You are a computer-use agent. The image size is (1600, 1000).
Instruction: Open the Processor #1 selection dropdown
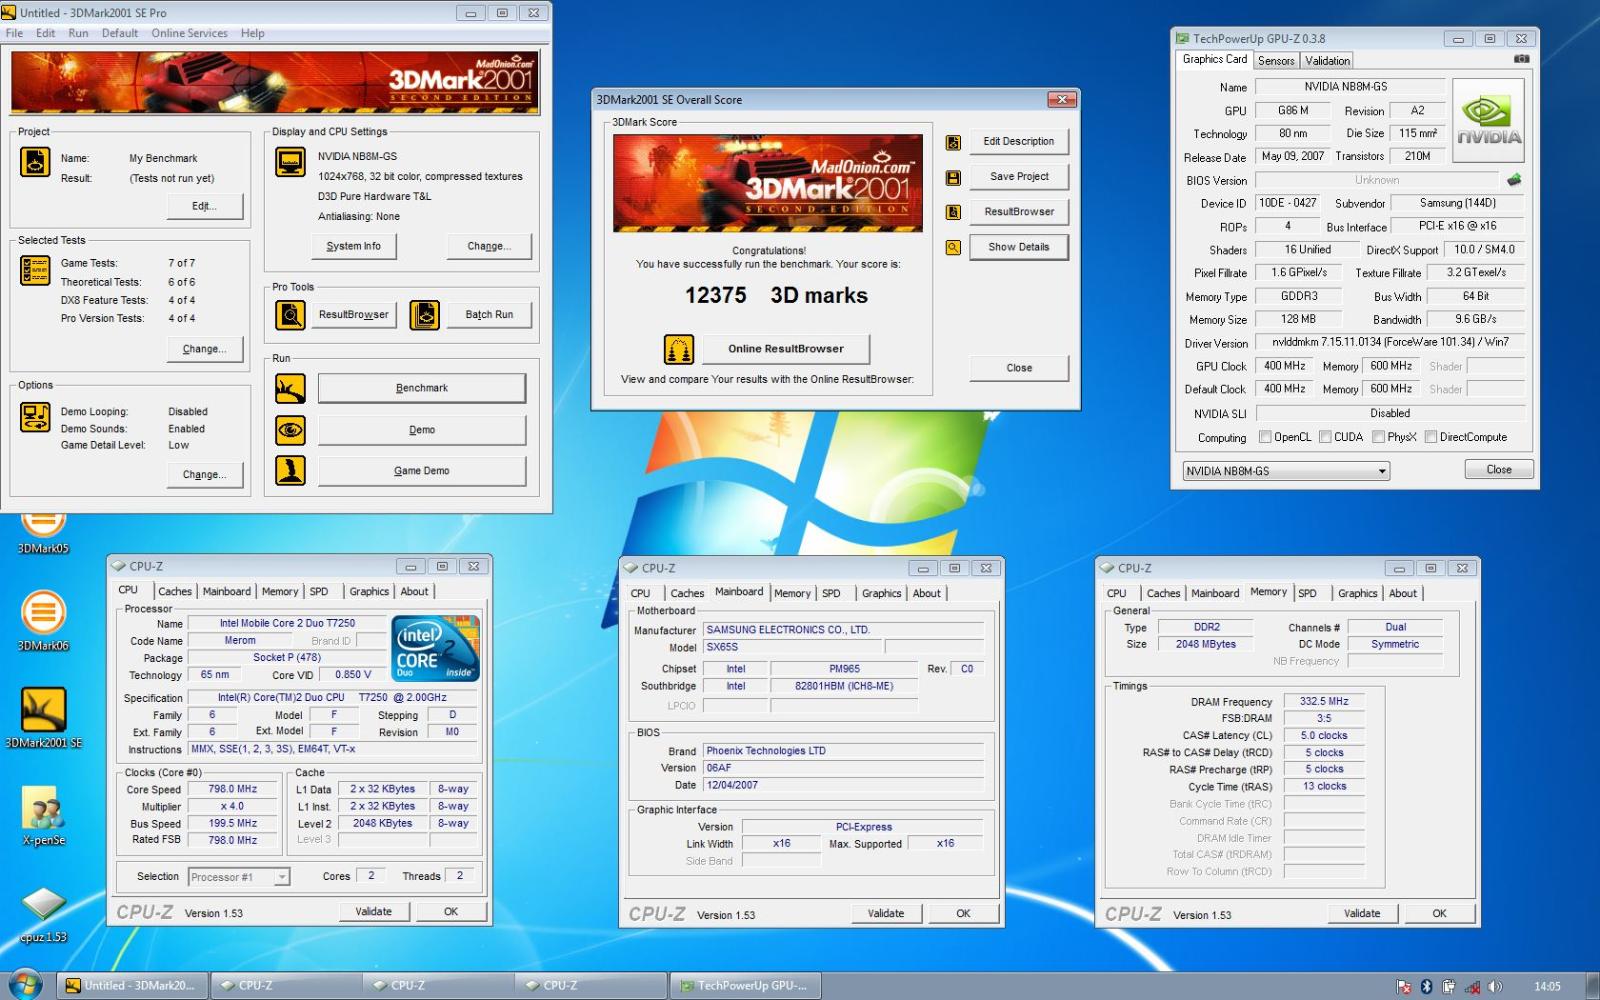(239, 877)
